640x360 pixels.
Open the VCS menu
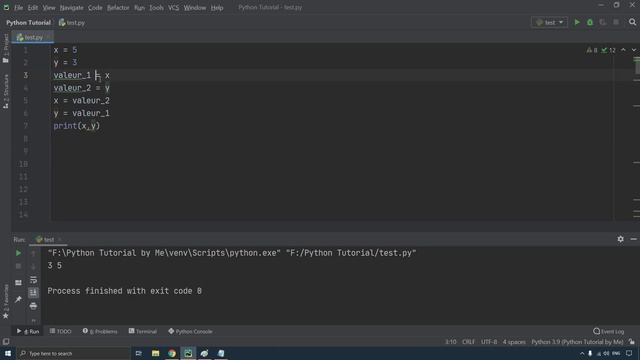click(x=173, y=7)
